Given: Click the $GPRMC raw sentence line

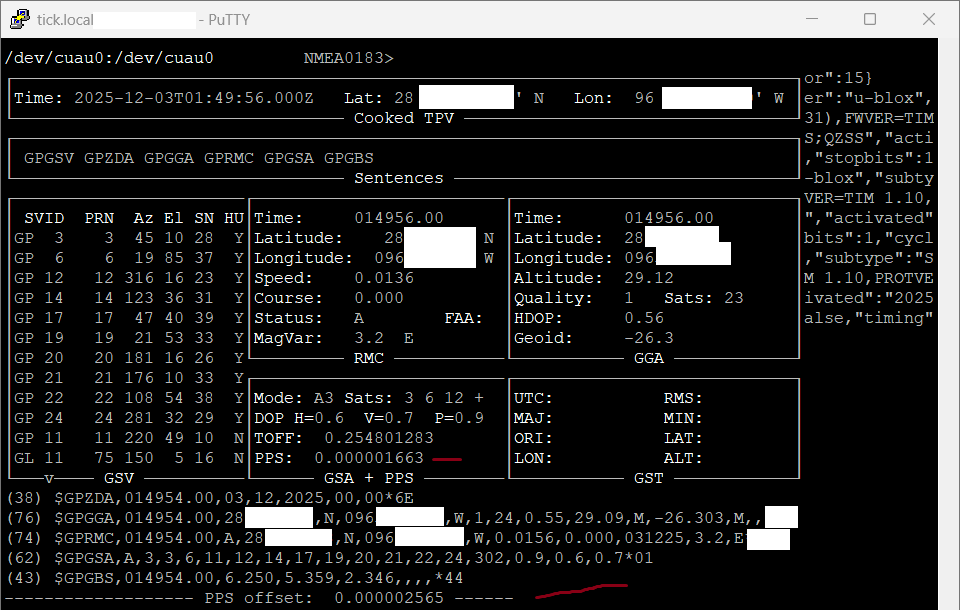Looking at the screenshot, I should tap(398, 538).
